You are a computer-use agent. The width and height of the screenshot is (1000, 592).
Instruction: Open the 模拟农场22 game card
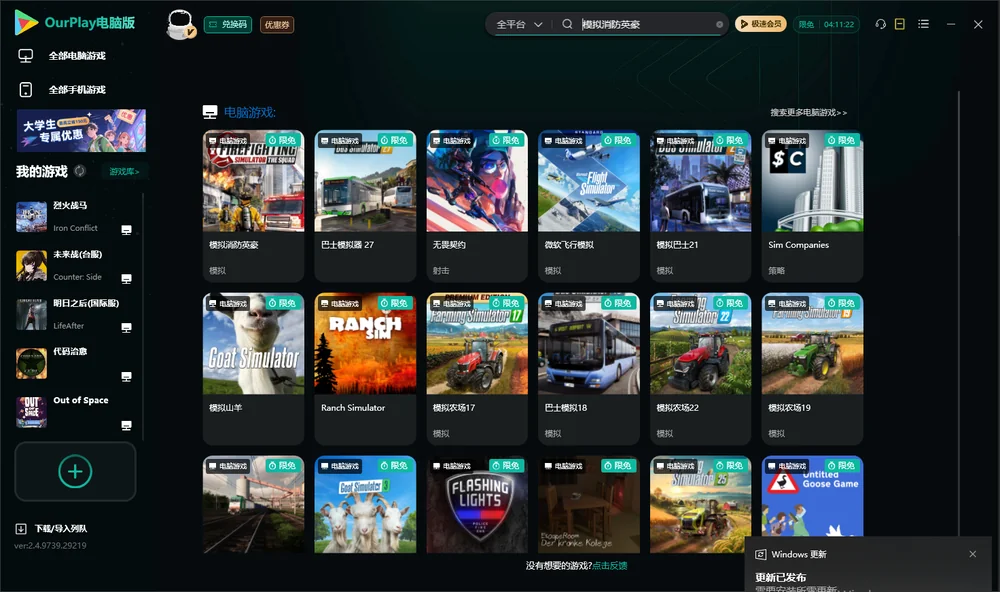[x=700, y=369]
